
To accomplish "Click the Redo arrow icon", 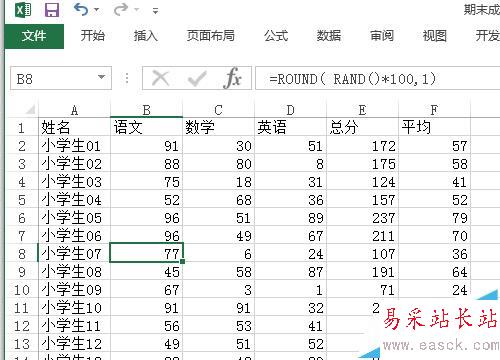I will pos(120,10).
